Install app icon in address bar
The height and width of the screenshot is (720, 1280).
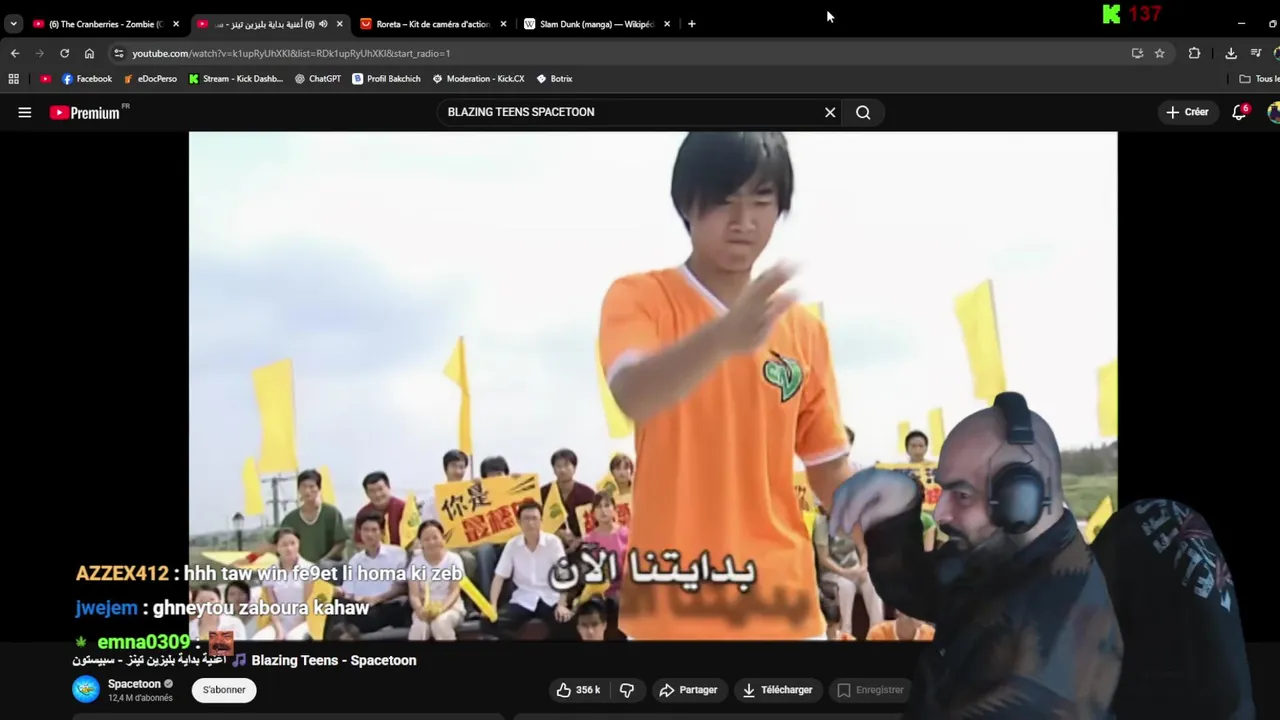pos(1137,53)
